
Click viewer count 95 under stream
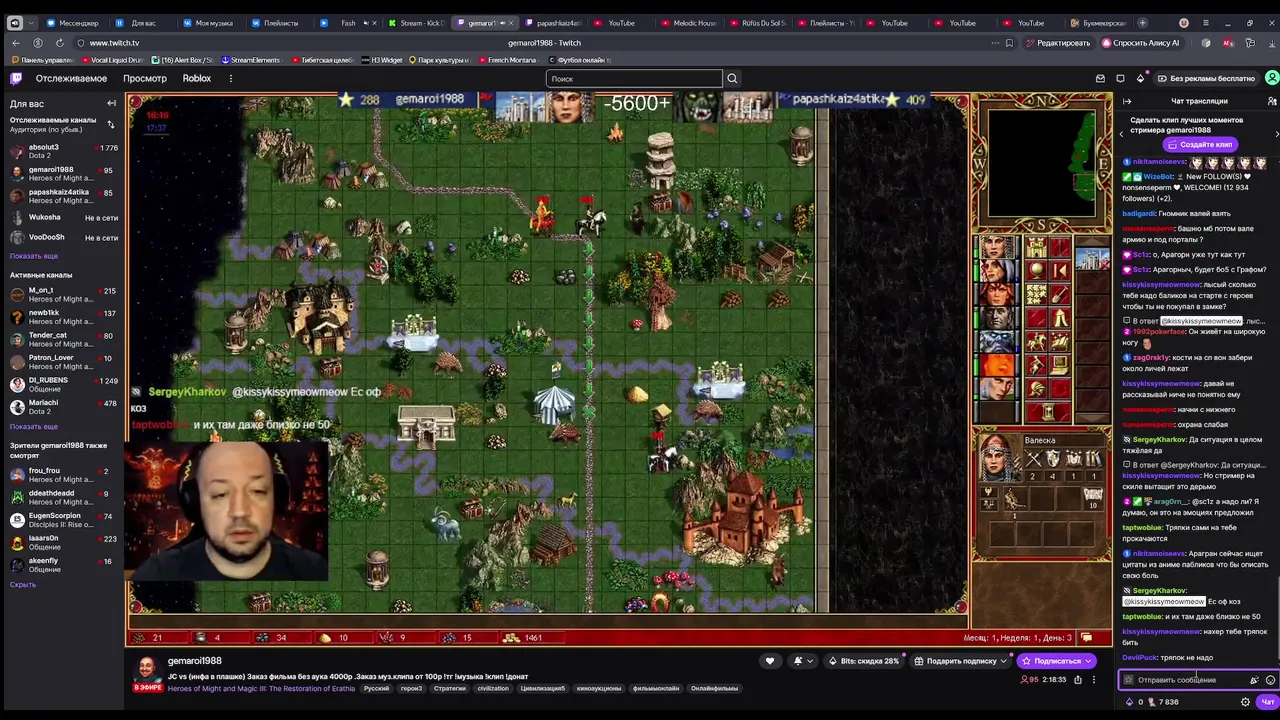coord(1029,680)
